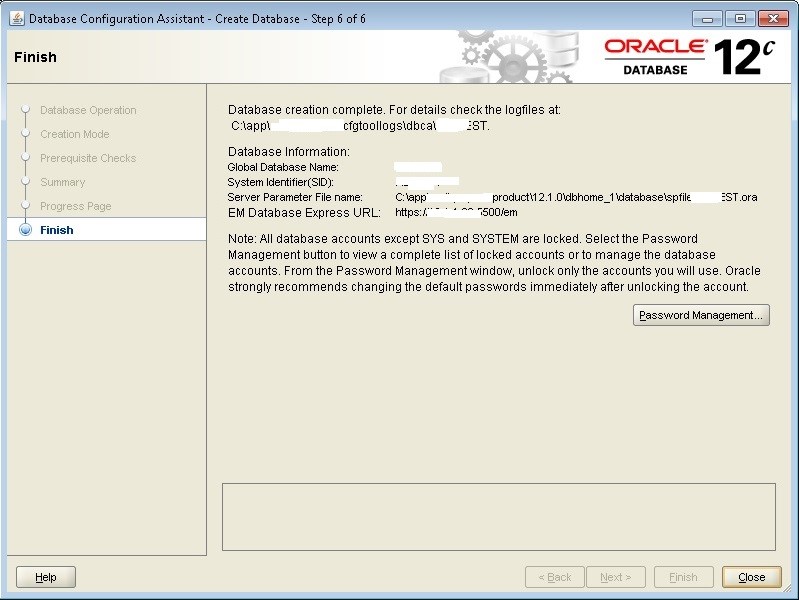Select the Summary step in sidebar
This screenshot has width=799, height=600.
(63, 182)
